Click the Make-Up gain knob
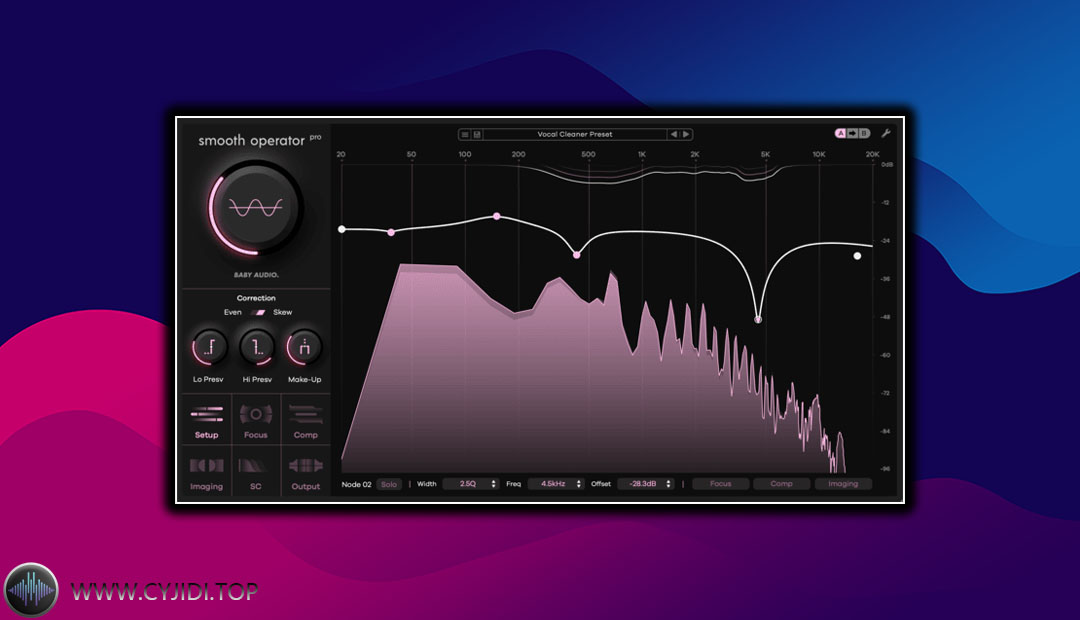Screen dimensions: 1080x620 304,347
